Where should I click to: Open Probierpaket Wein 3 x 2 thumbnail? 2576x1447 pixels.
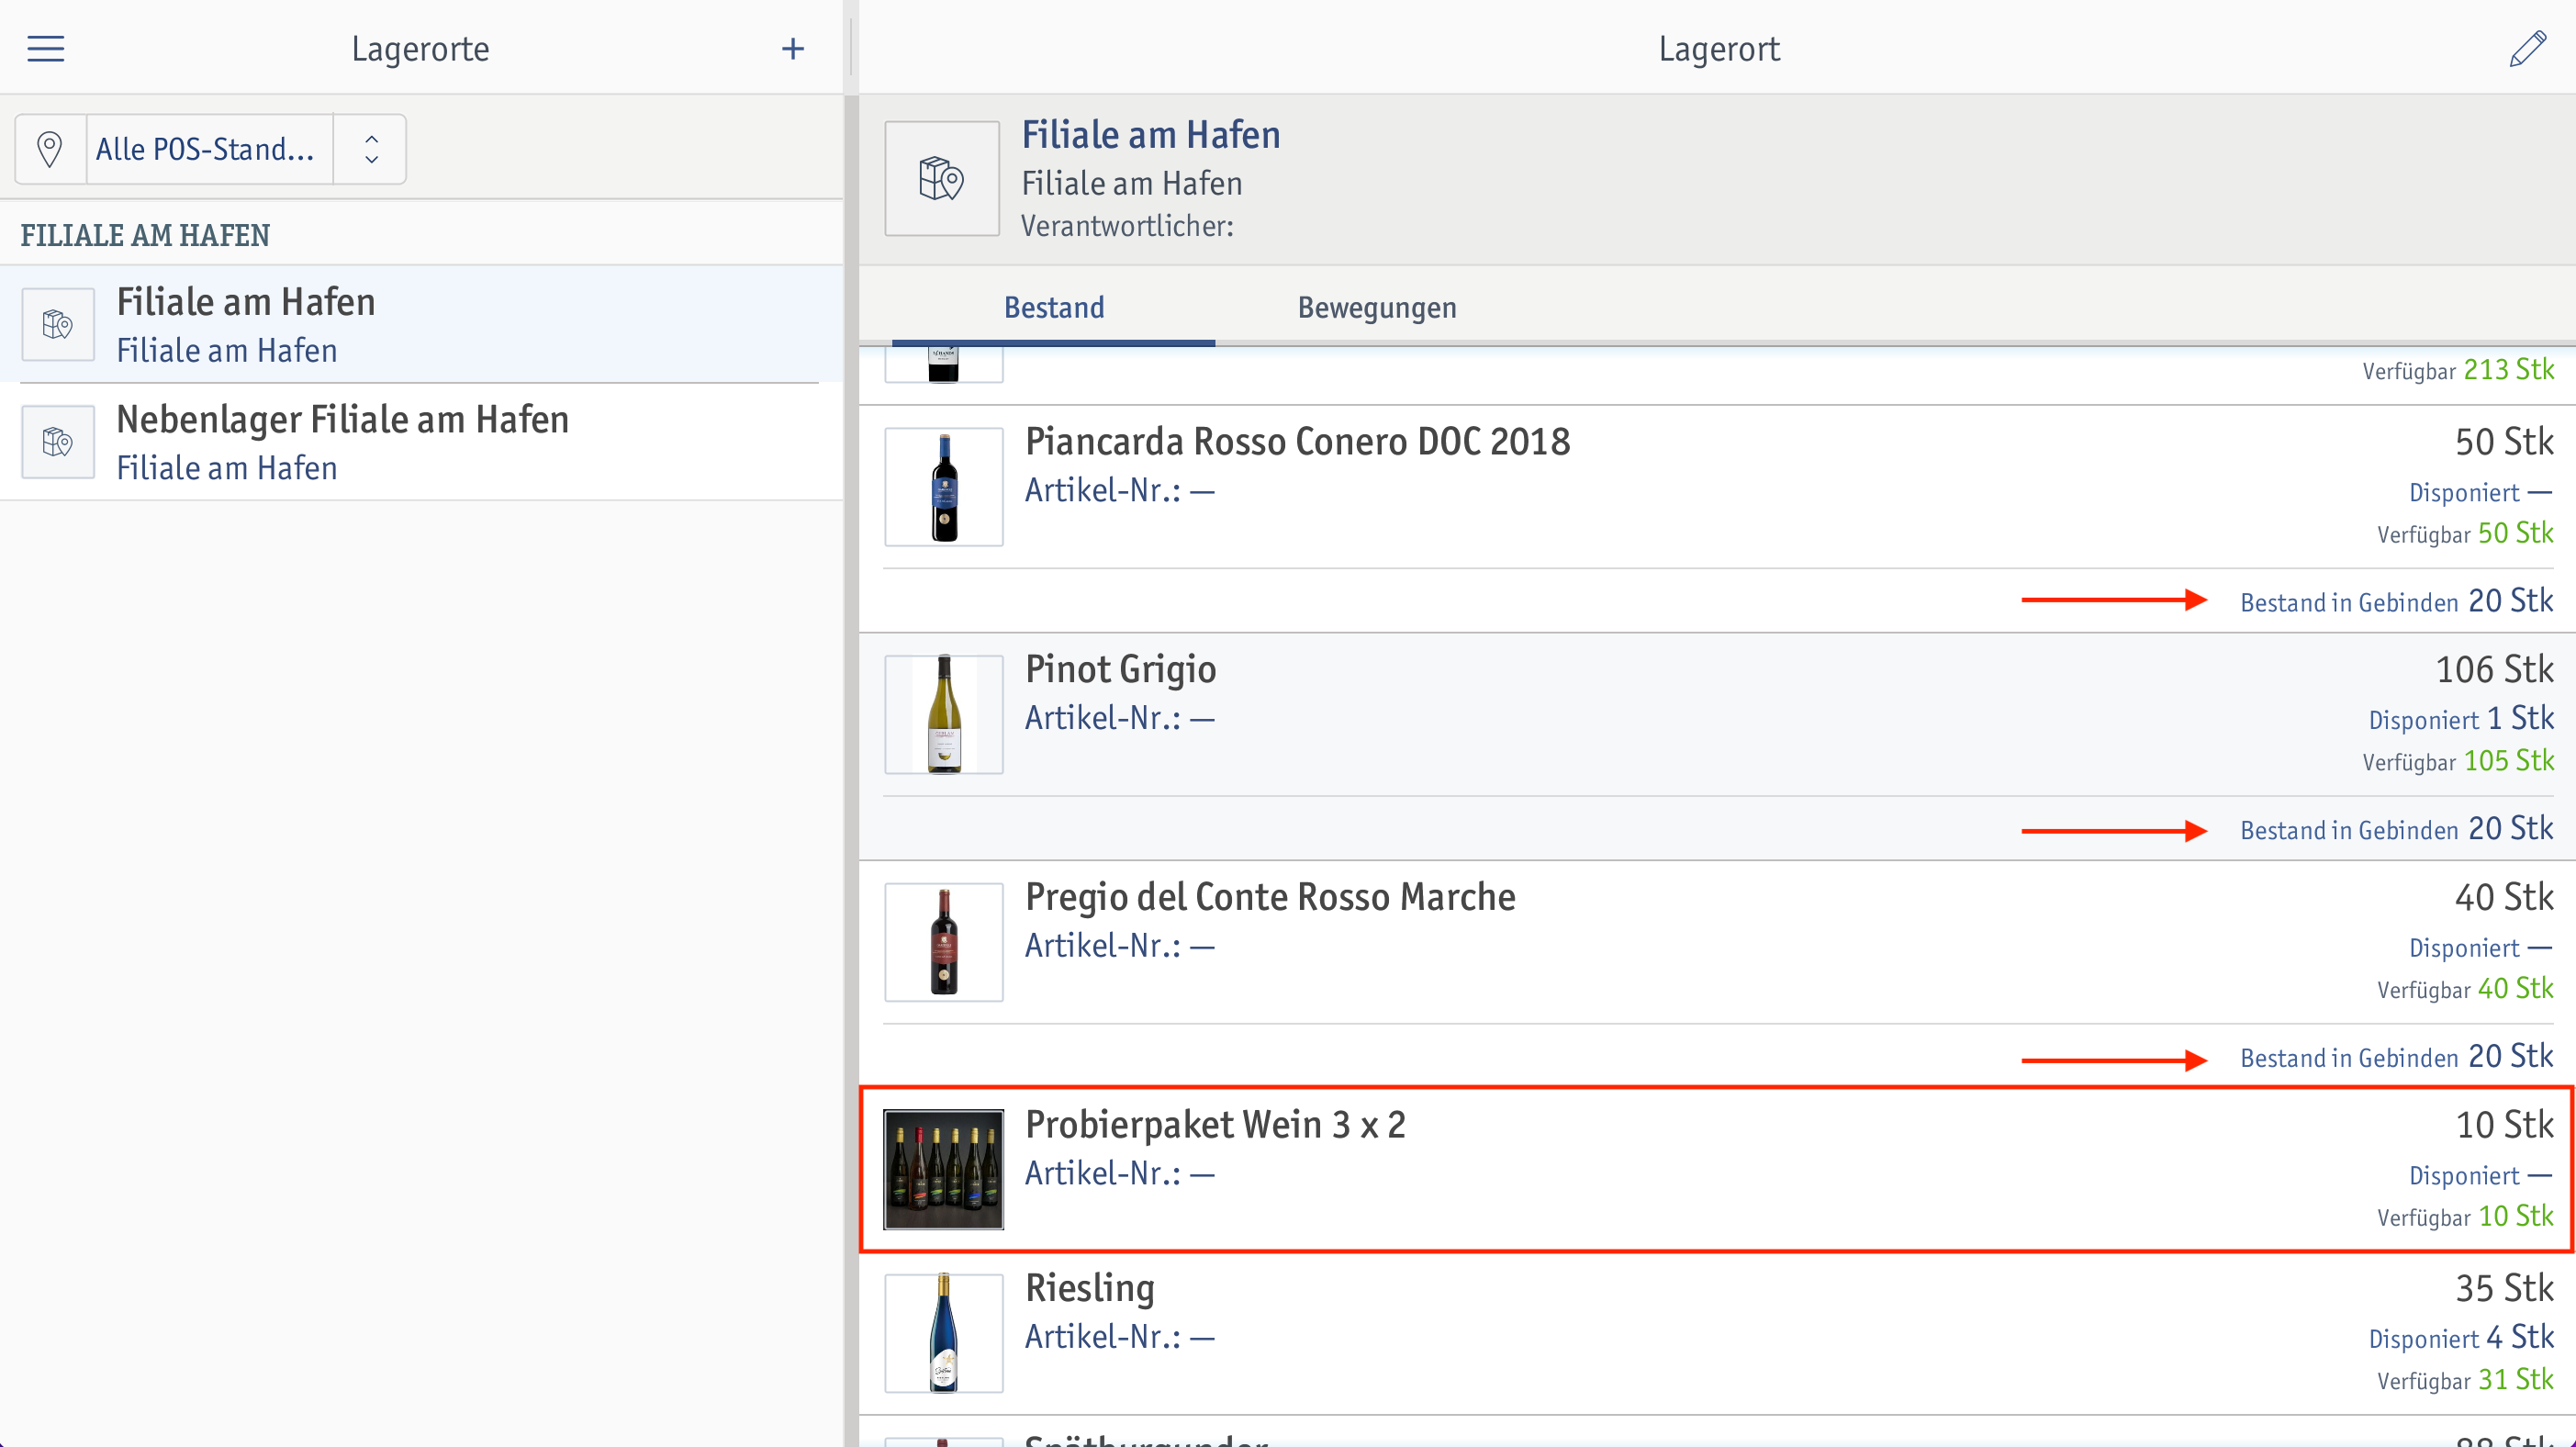coord(944,1169)
